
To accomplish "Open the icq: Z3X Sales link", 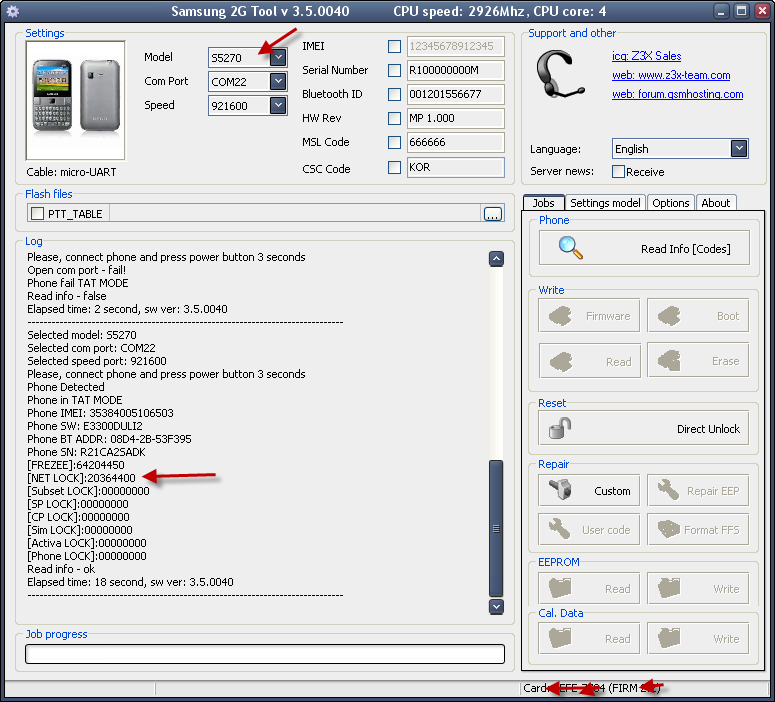I will pos(646,56).
